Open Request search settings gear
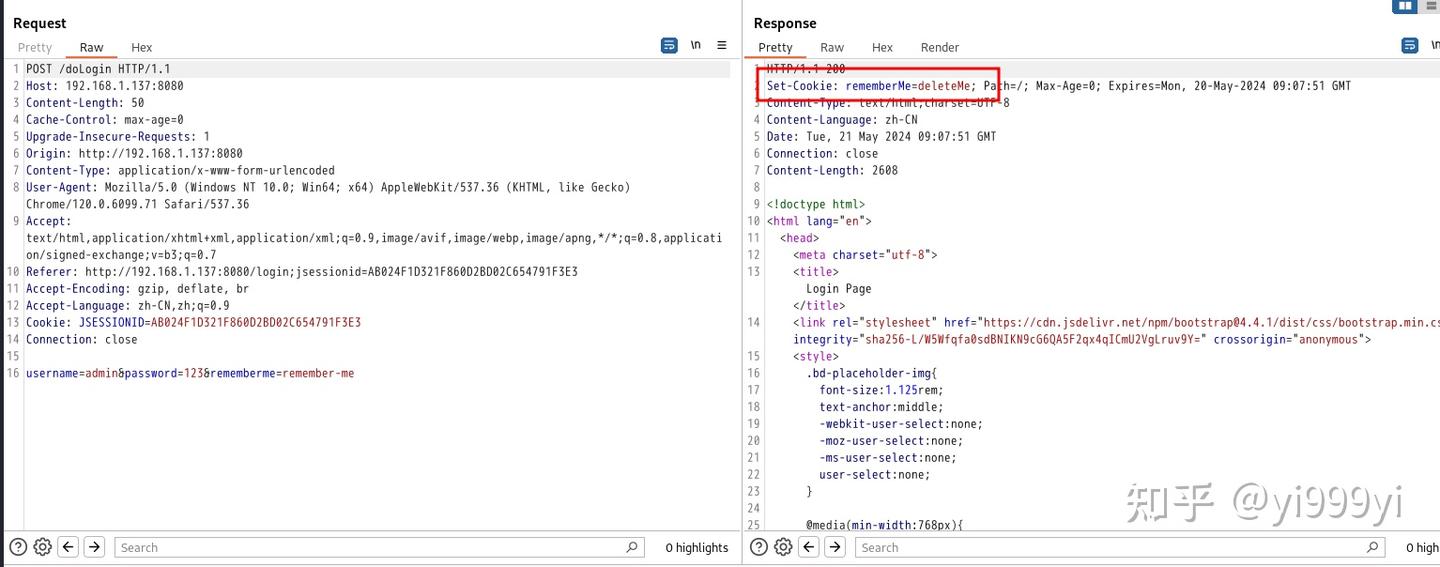 click(x=42, y=547)
